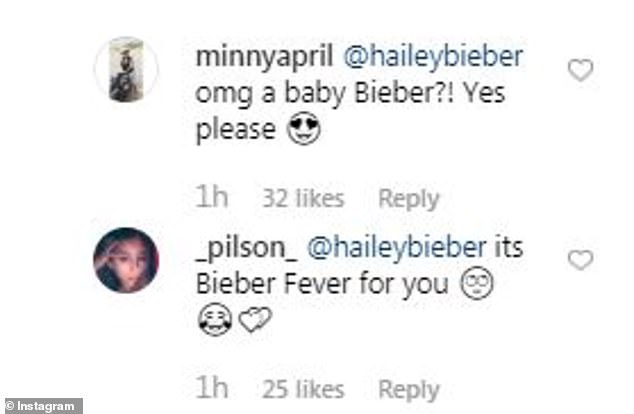The height and width of the screenshot is (414, 634).
Task: Open @haileybieber mention in minnyapril's comment
Action: [x=433, y=57]
